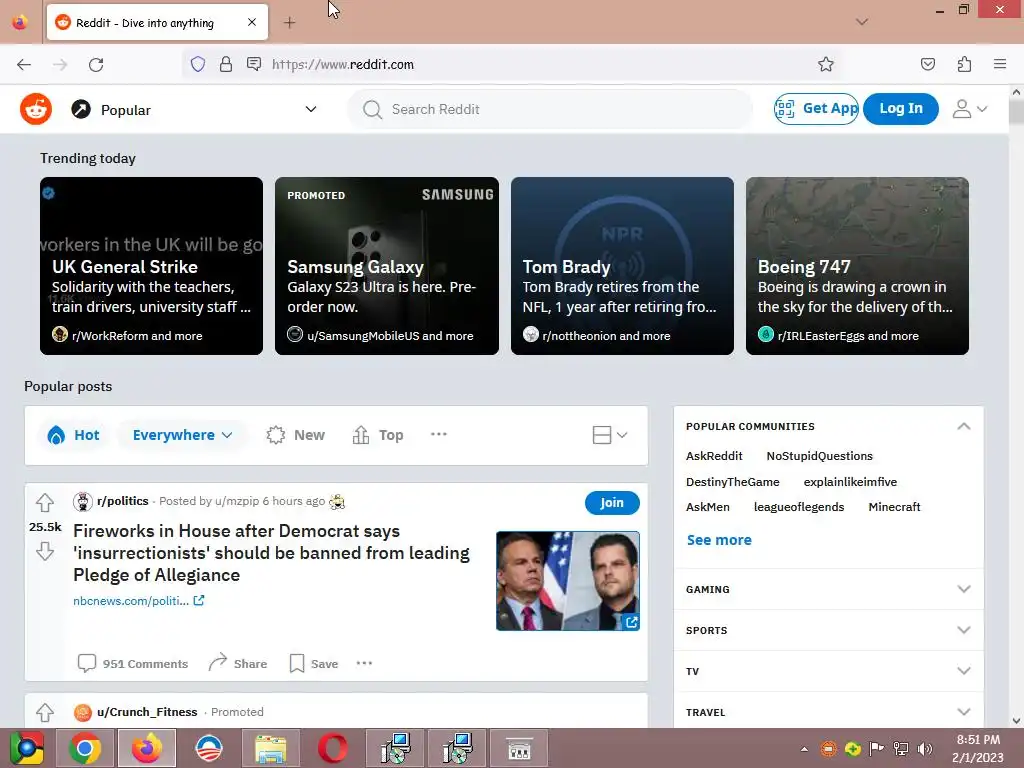The image size is (1024, 768).
Task: Select the New sort tab
Action: coord(295,435)
